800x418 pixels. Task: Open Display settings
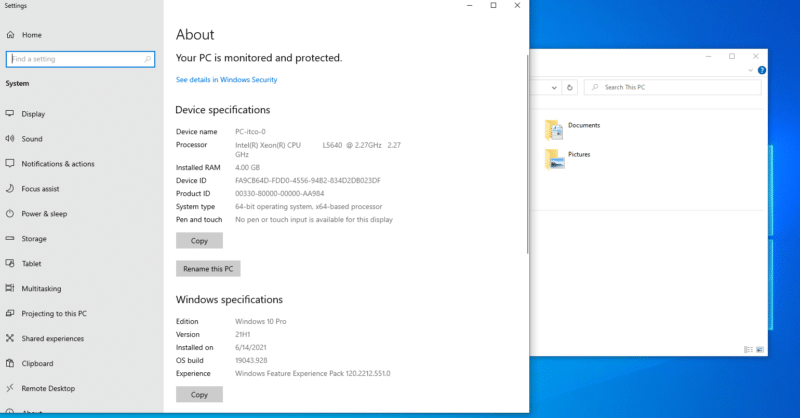[x=33, y=114]
